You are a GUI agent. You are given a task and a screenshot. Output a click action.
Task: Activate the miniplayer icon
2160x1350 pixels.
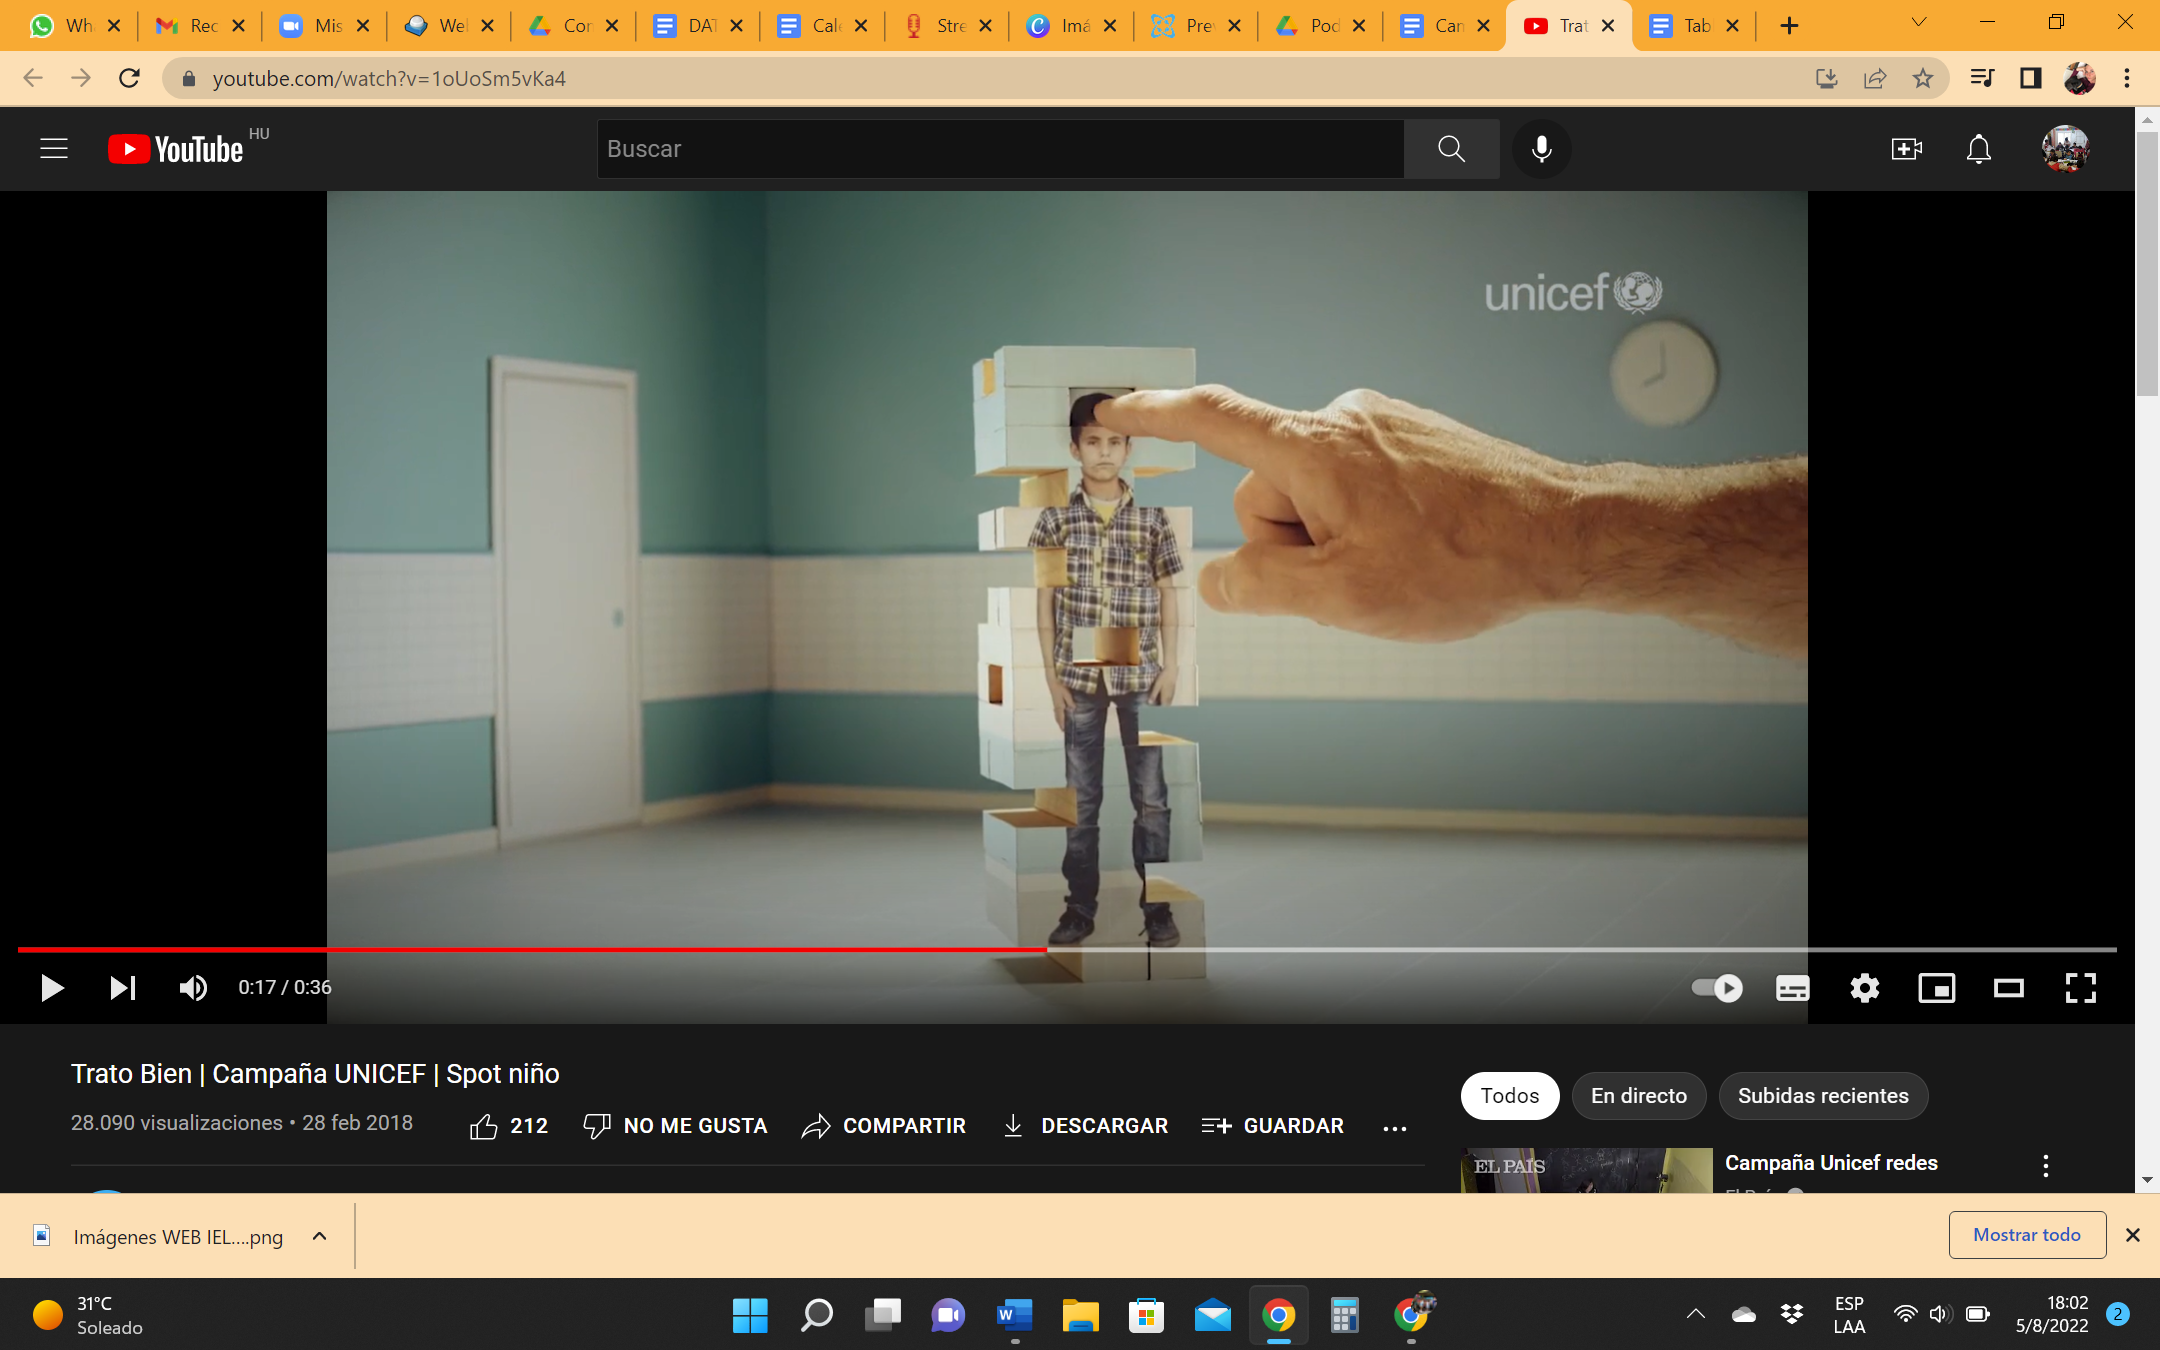point(1936,988)
